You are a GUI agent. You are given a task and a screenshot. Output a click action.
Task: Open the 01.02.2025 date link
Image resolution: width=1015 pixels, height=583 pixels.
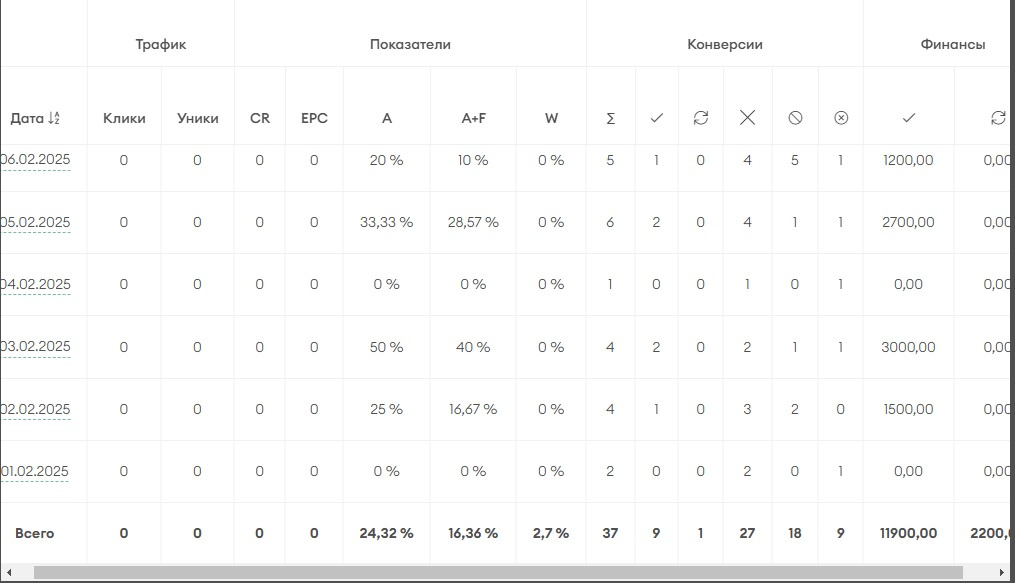[x=36, y=471]
